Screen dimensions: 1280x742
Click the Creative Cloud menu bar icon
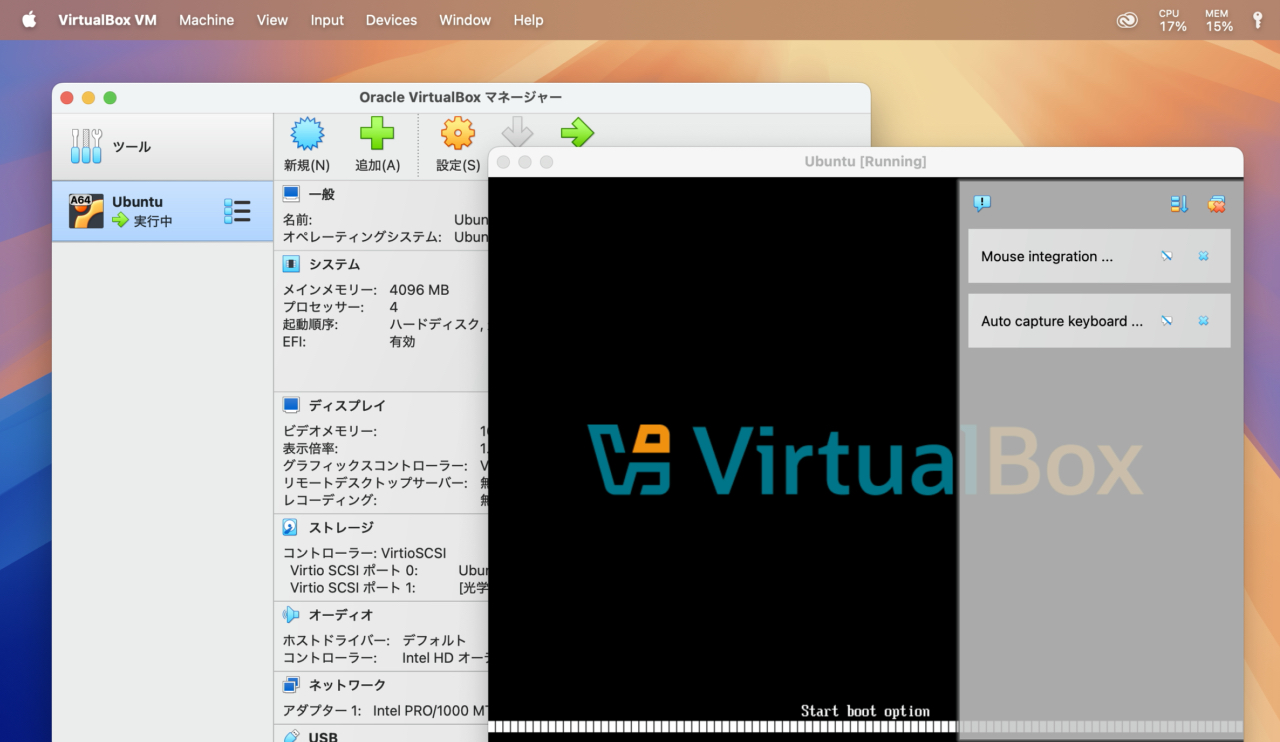tap(1127, 20)
